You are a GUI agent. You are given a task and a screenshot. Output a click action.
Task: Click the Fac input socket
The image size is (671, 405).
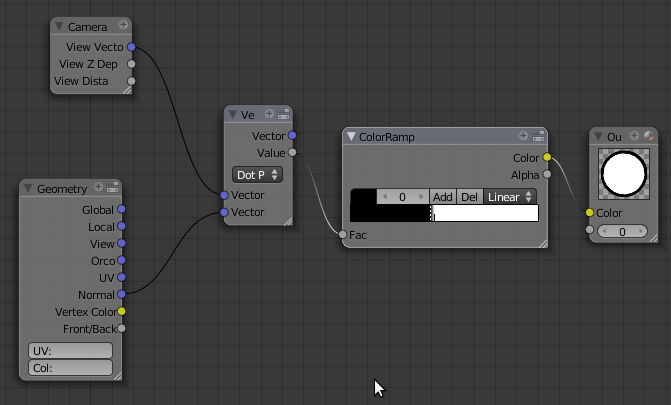click(x=342, y=235)
